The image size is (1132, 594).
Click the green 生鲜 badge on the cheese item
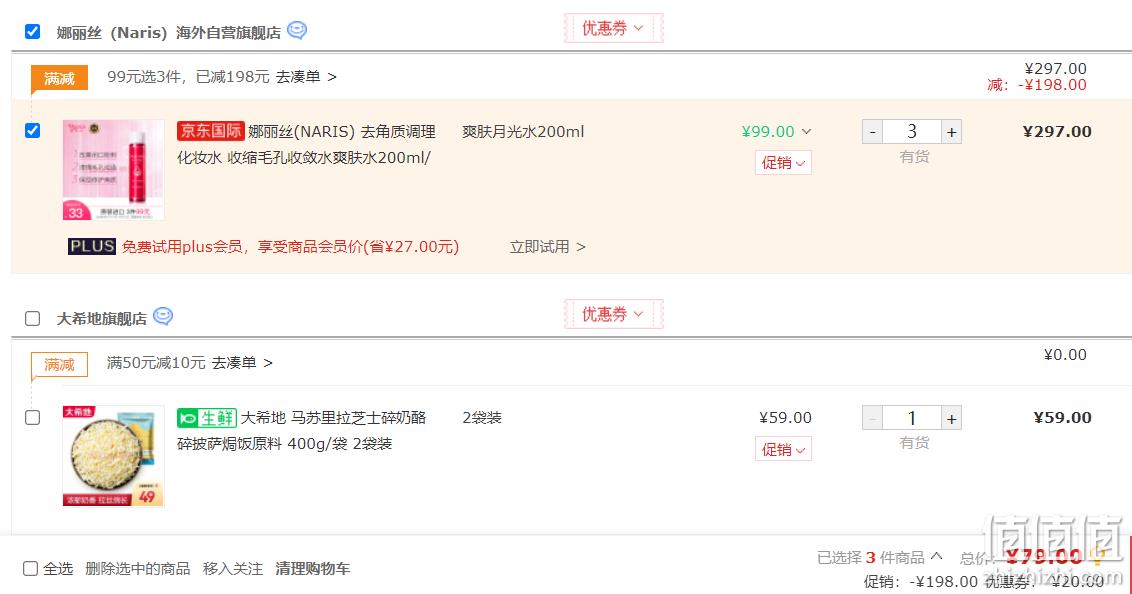[206, 418]
